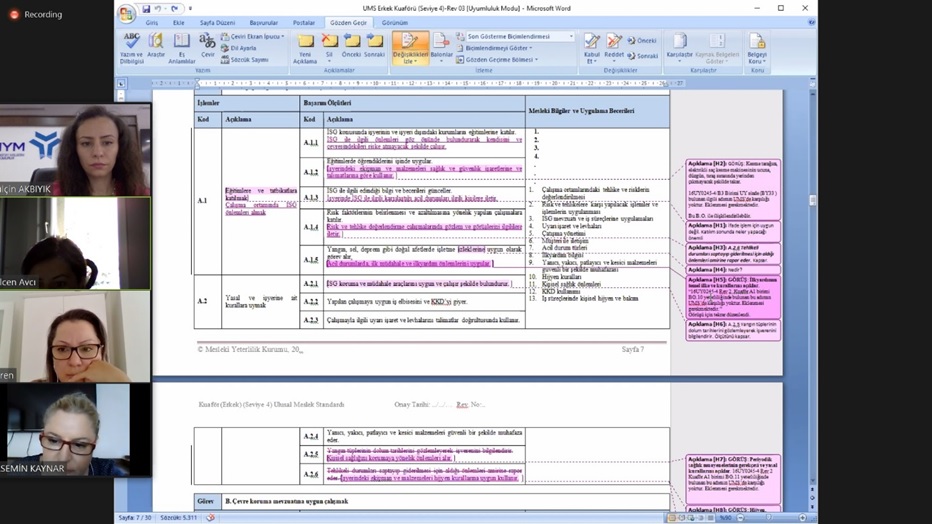Open the Araştır research tool
This screenshot has height=524, width=932.
click(x=156, y=45)
